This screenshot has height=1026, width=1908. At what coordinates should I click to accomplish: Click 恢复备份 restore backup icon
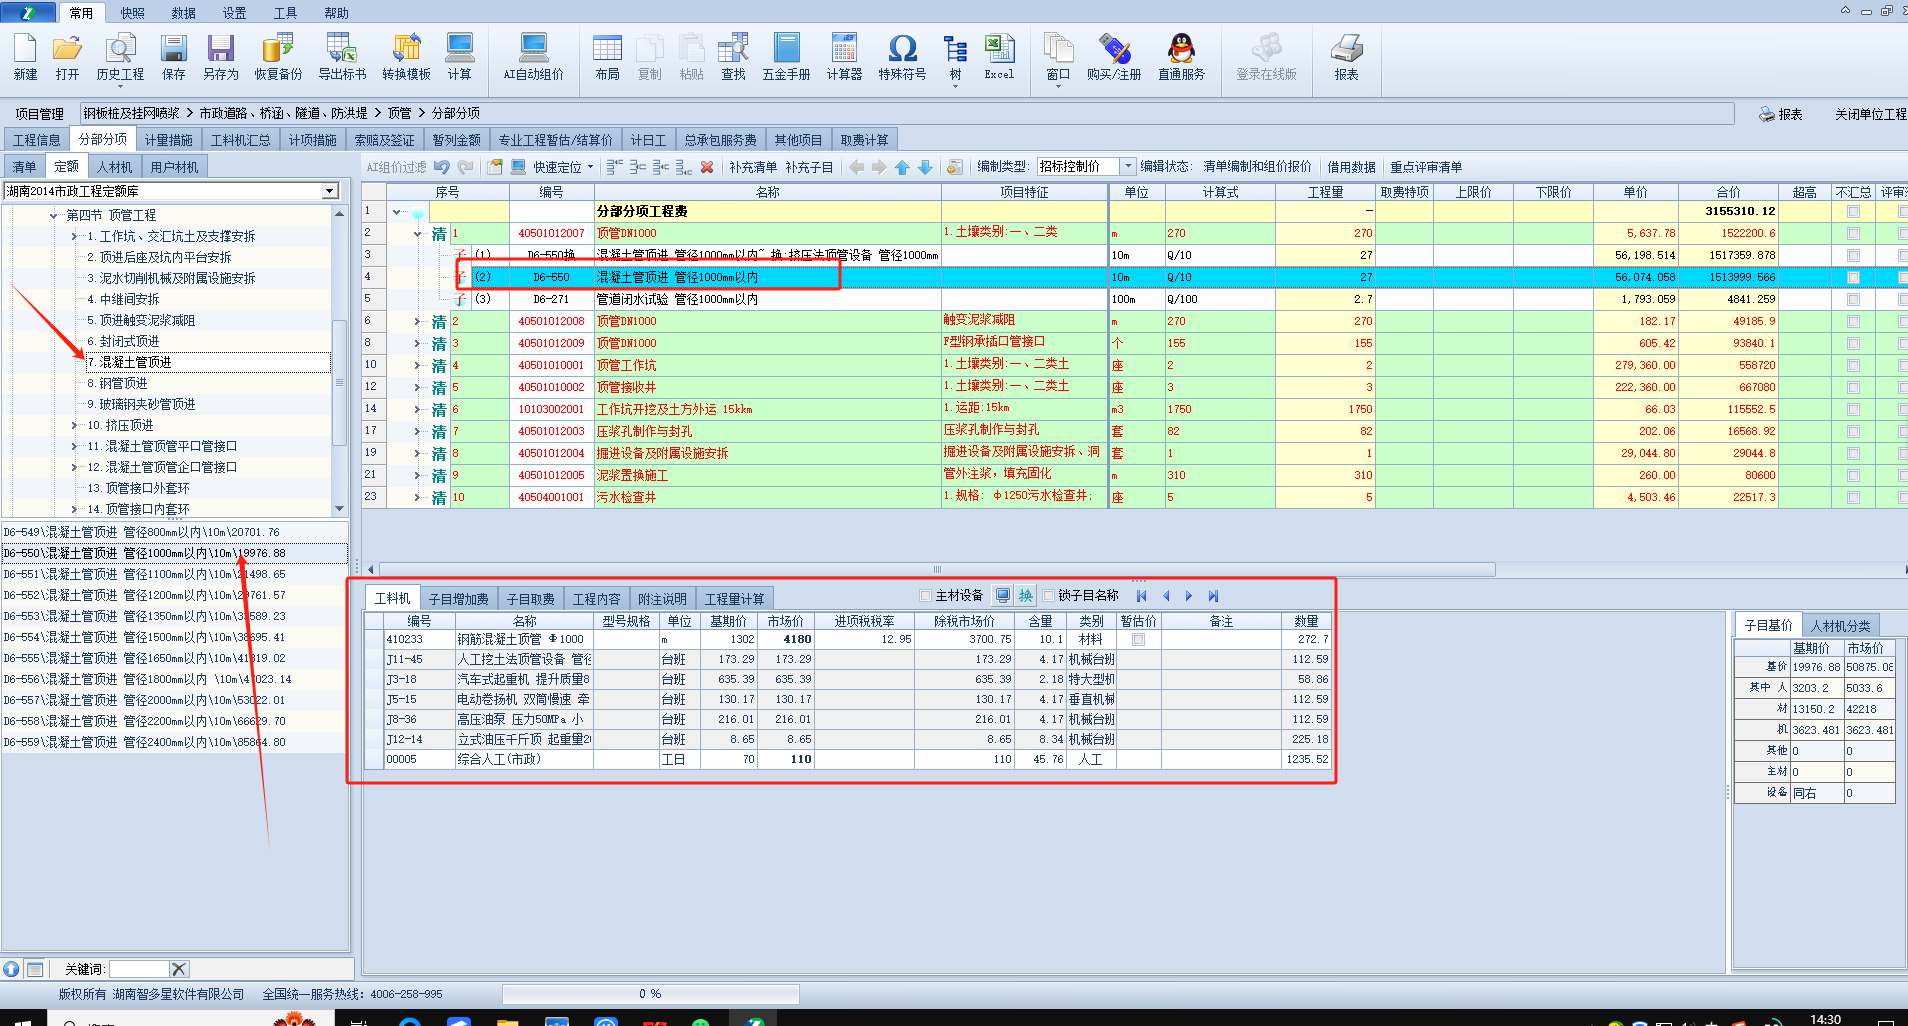point(278,57)
